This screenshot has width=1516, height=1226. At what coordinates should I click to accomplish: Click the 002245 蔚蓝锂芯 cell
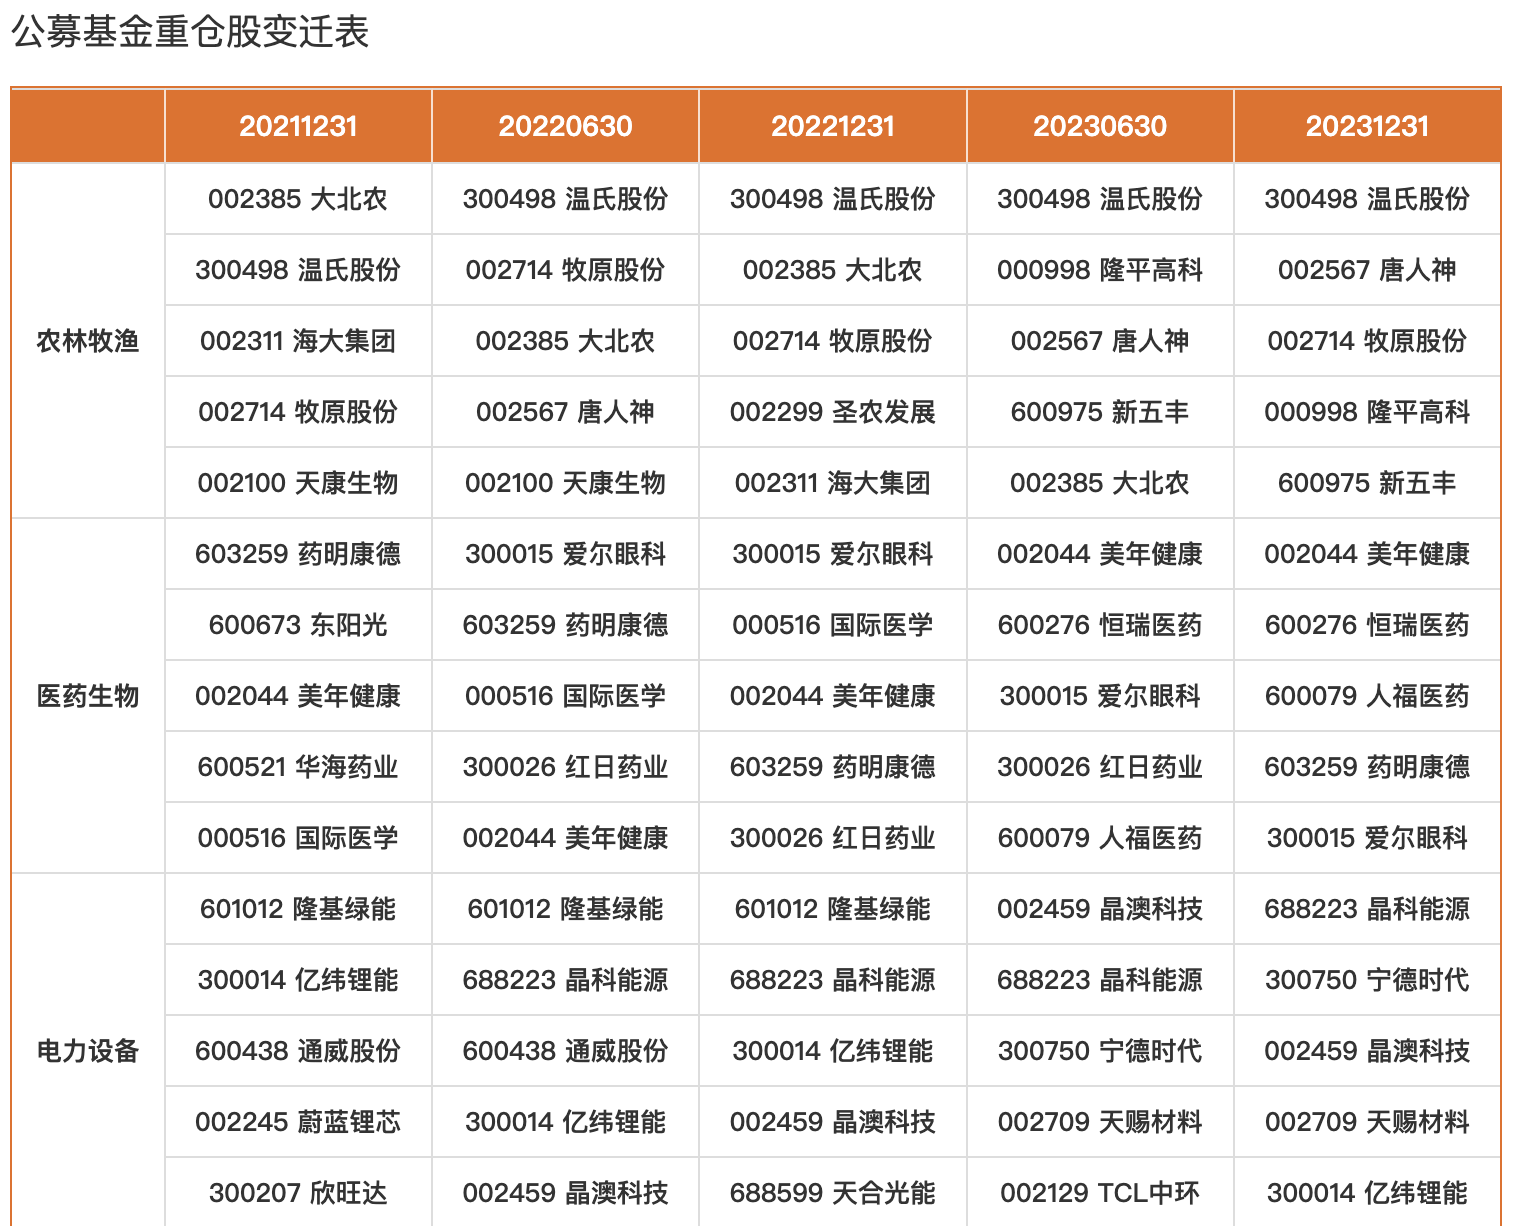coord(298,1122)
